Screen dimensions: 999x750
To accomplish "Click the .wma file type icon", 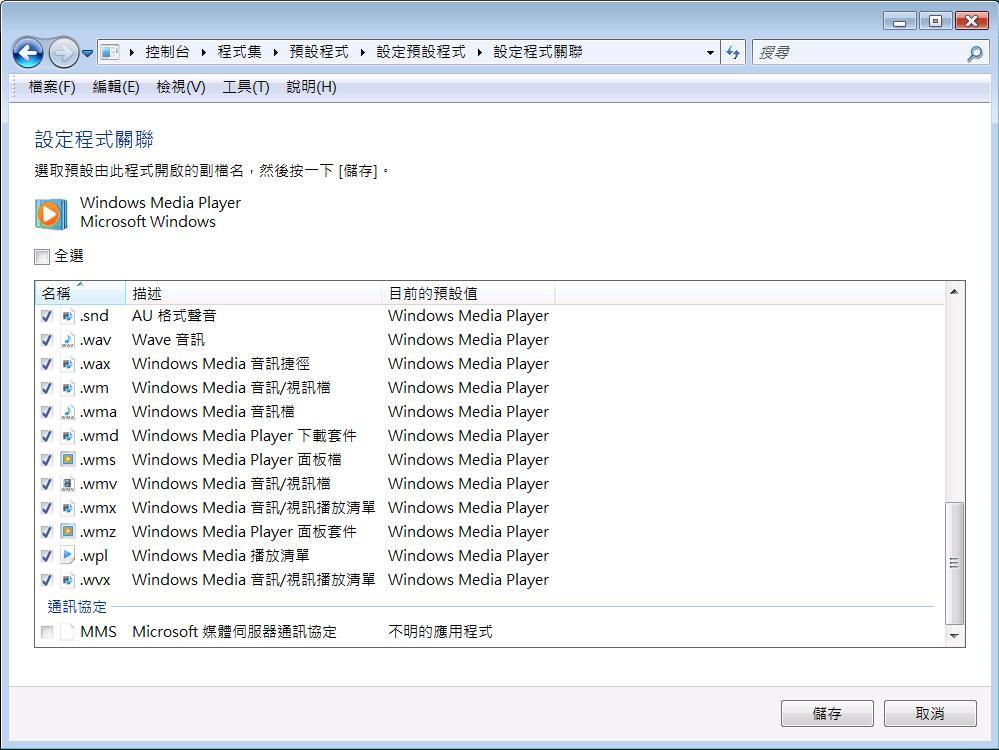I will point(68,412).
